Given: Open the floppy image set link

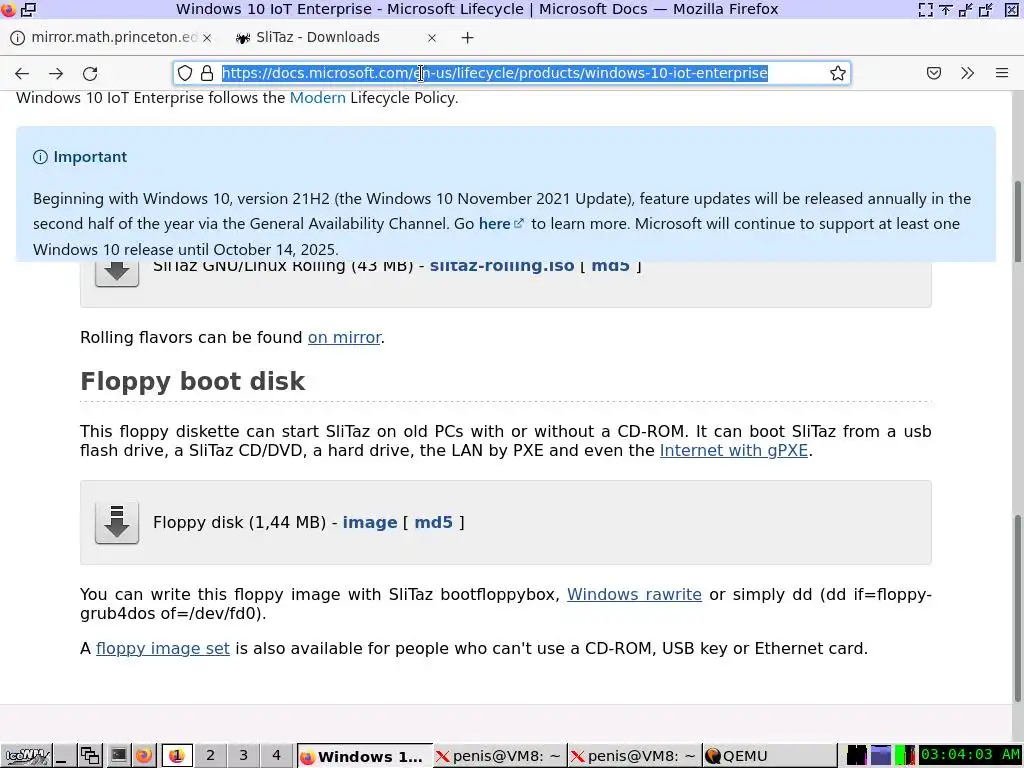Looking at the screenshot, I should [163, 648].
